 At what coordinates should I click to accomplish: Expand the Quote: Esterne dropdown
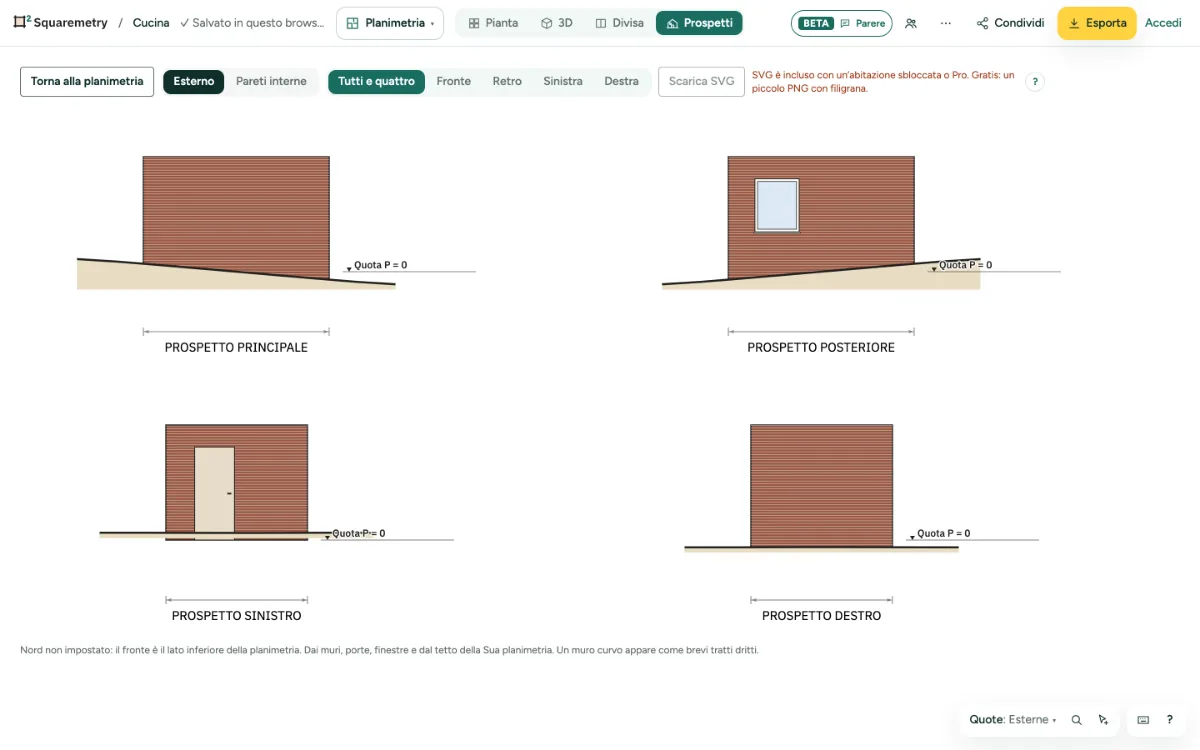(1012, 720)
